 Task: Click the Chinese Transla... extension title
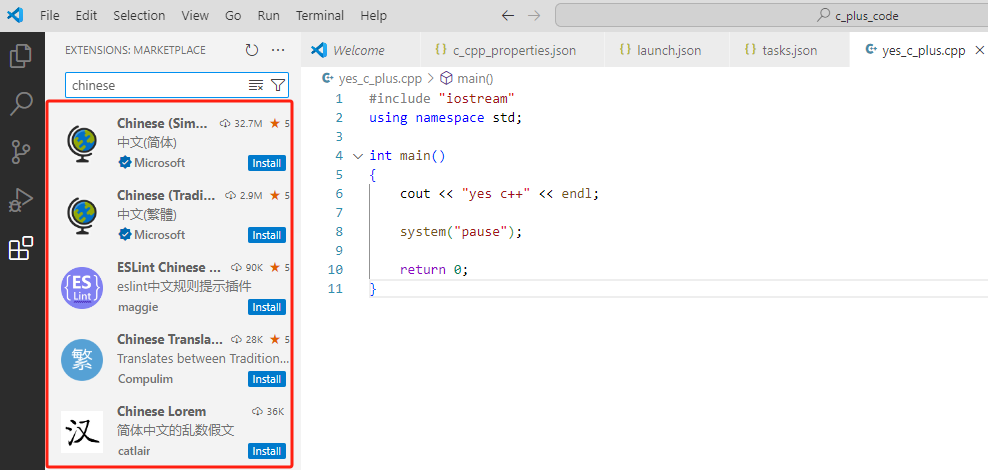(170, 339)
